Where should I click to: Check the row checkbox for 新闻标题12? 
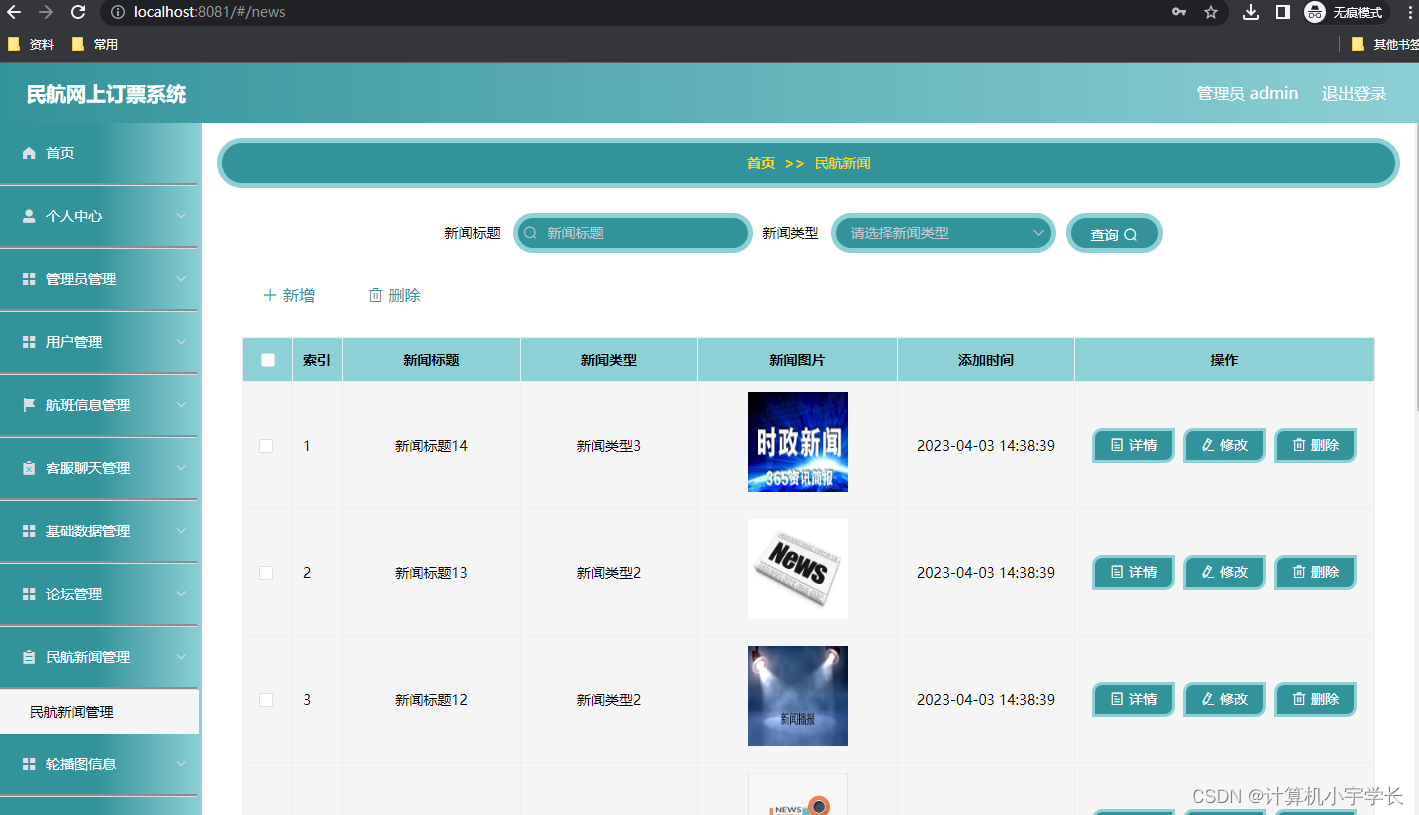[x=266, y=700]
